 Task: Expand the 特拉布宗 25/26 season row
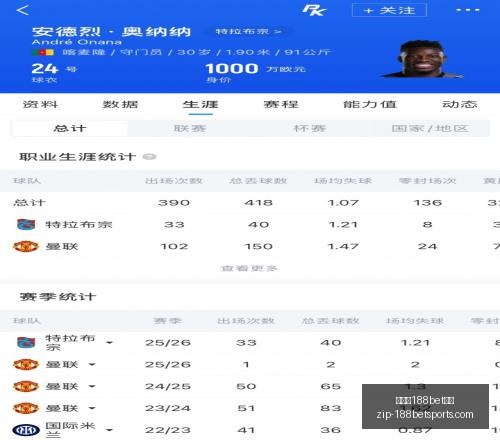[x=109, y=343]
